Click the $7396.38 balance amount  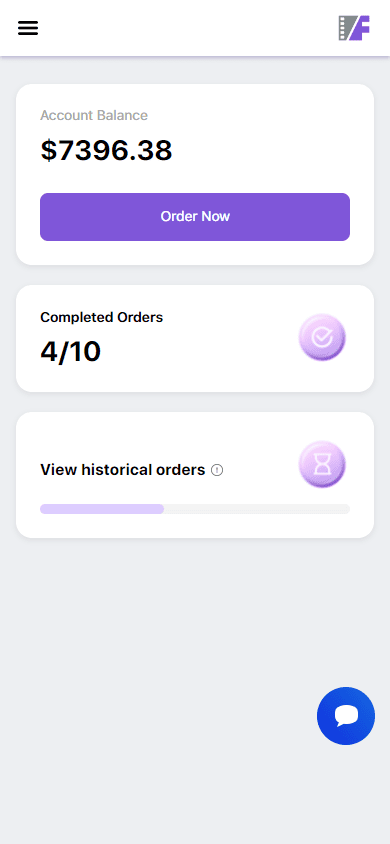(107, 150)
